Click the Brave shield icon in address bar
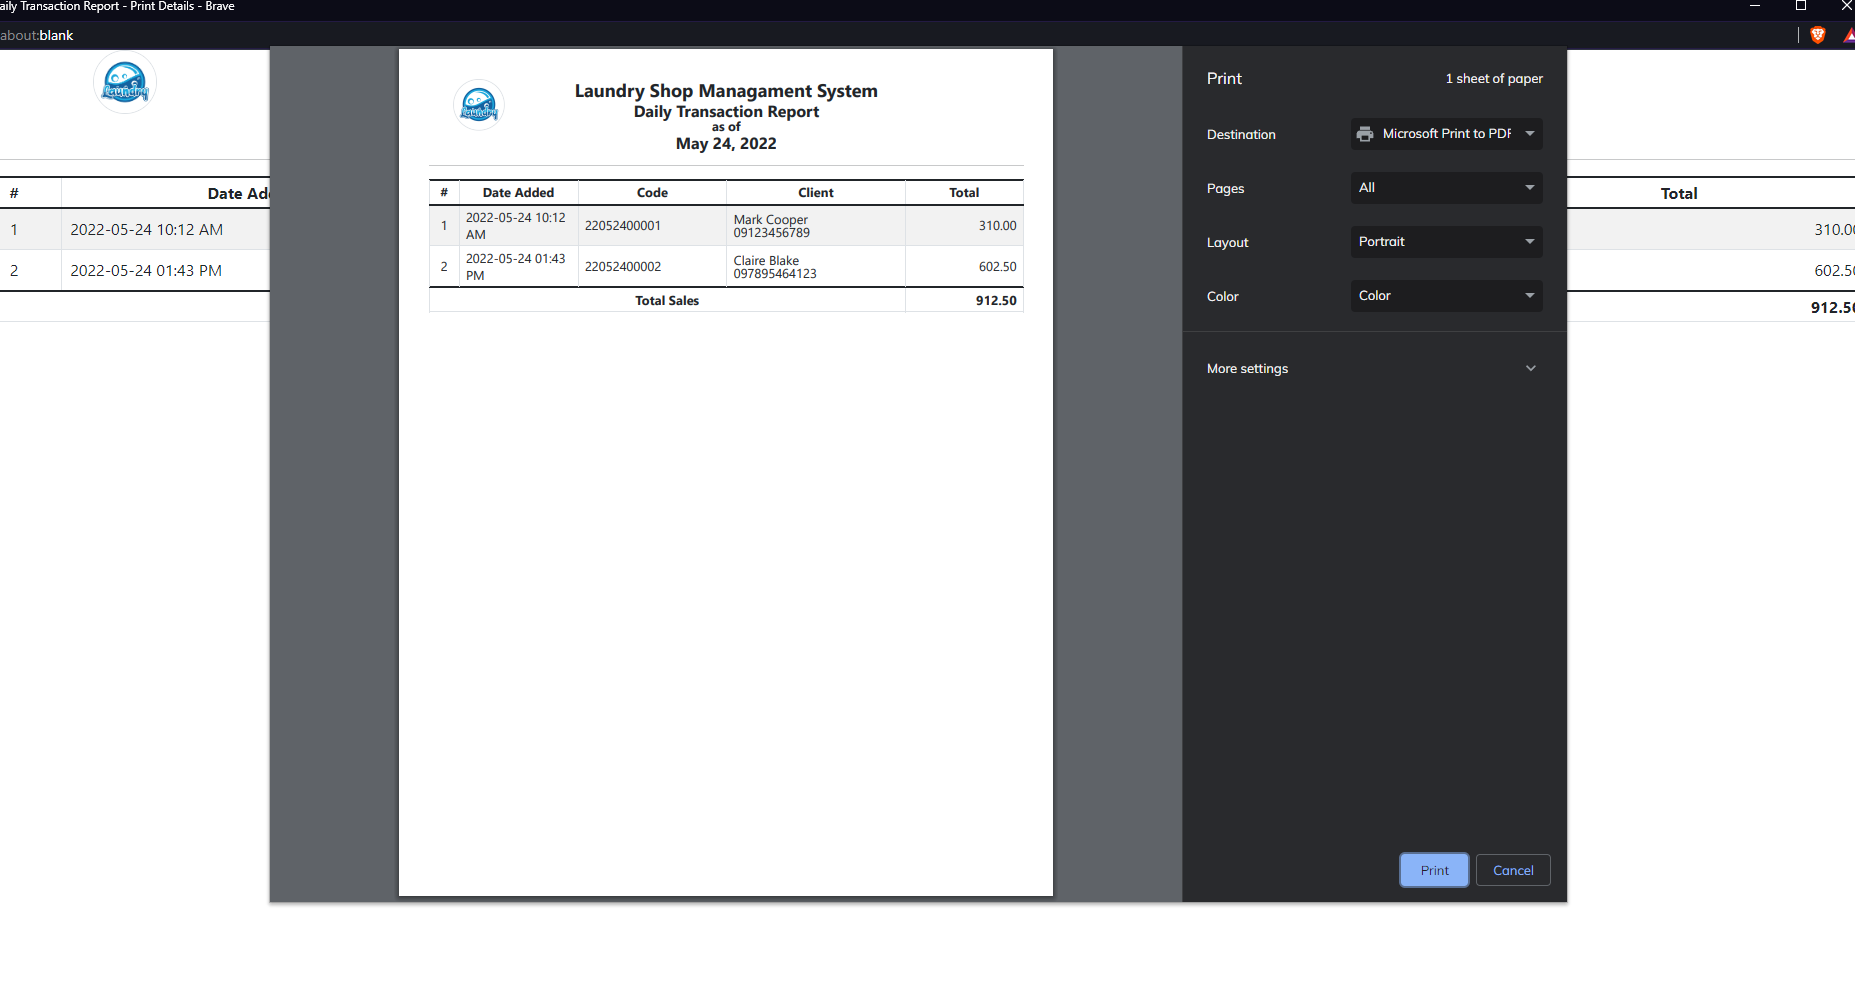 click(x=1818, y=35)
